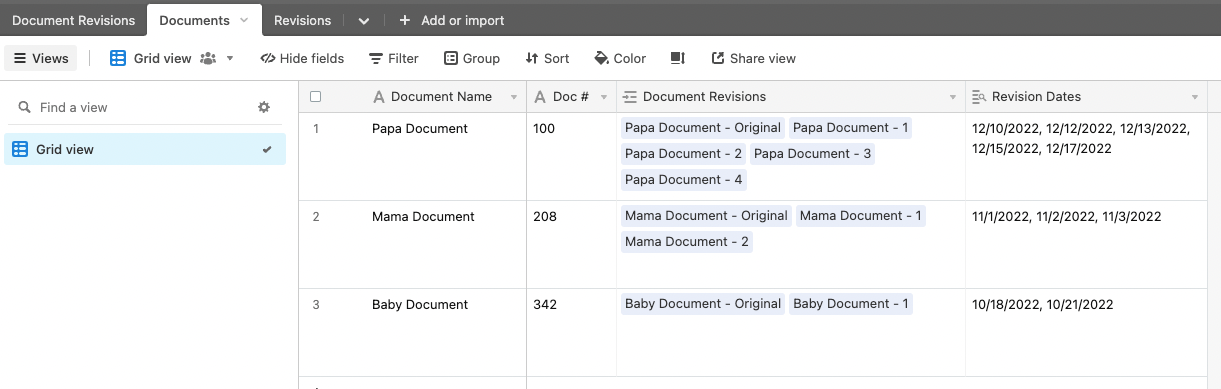The width and height of the screenshot is (1221, 389).
Task: Click the Share view icon button
Action: click(753, 58)
